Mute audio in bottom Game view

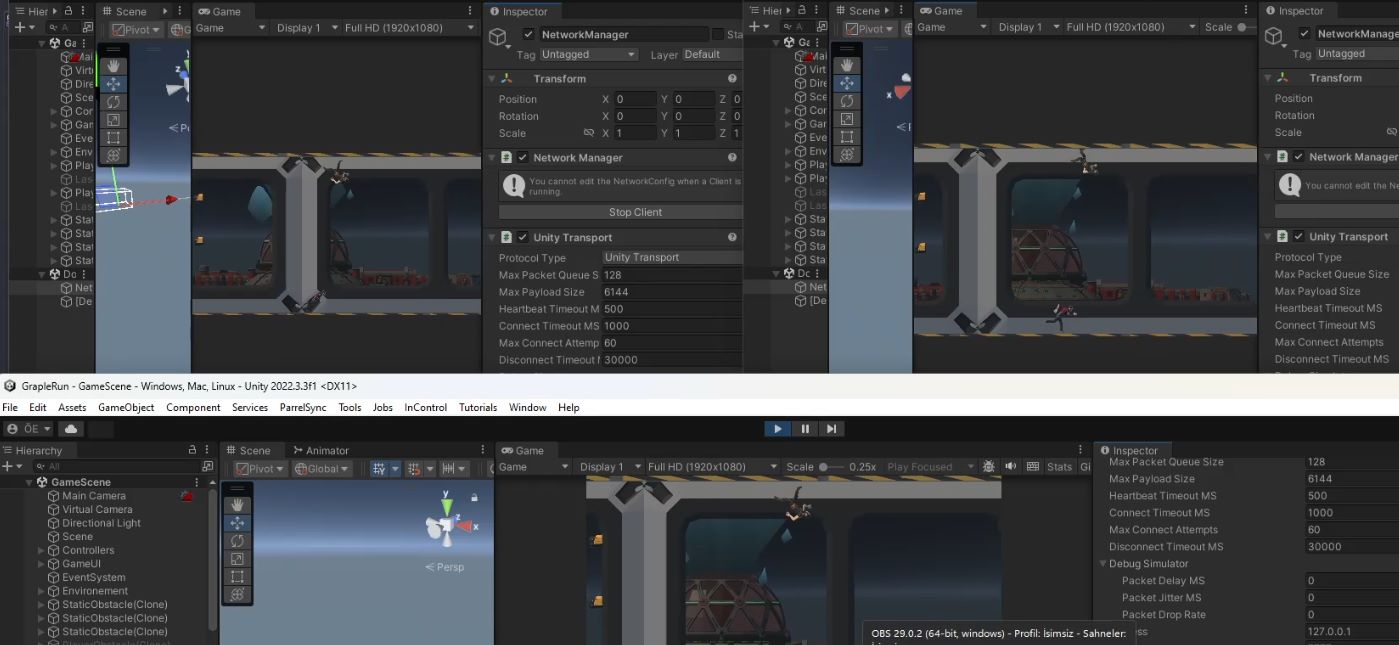pos(1011,467)
